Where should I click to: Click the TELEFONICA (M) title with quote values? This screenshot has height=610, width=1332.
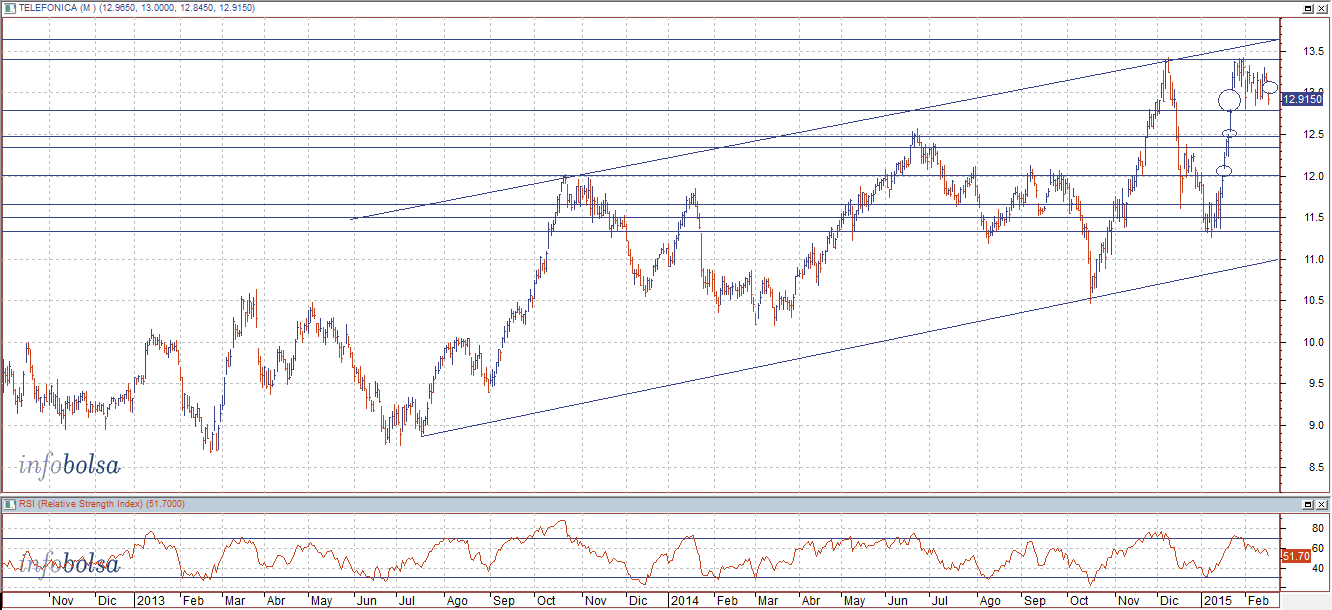tap(136, 7)
